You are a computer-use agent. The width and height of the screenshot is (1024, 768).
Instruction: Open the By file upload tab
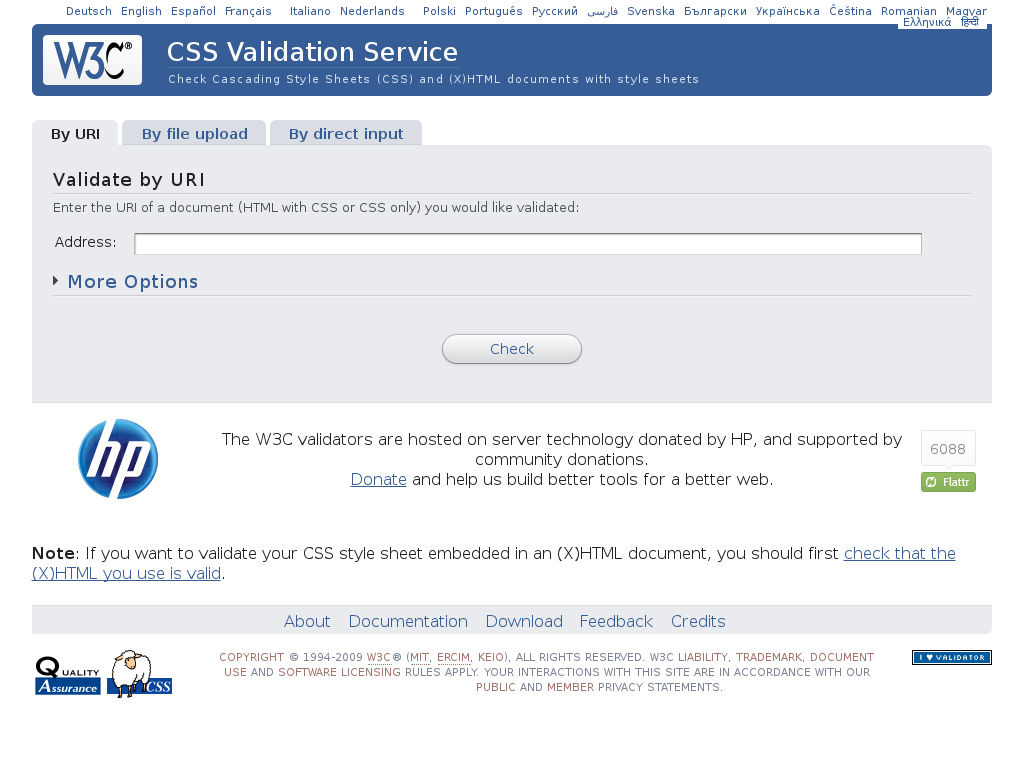tap(195, 134)
